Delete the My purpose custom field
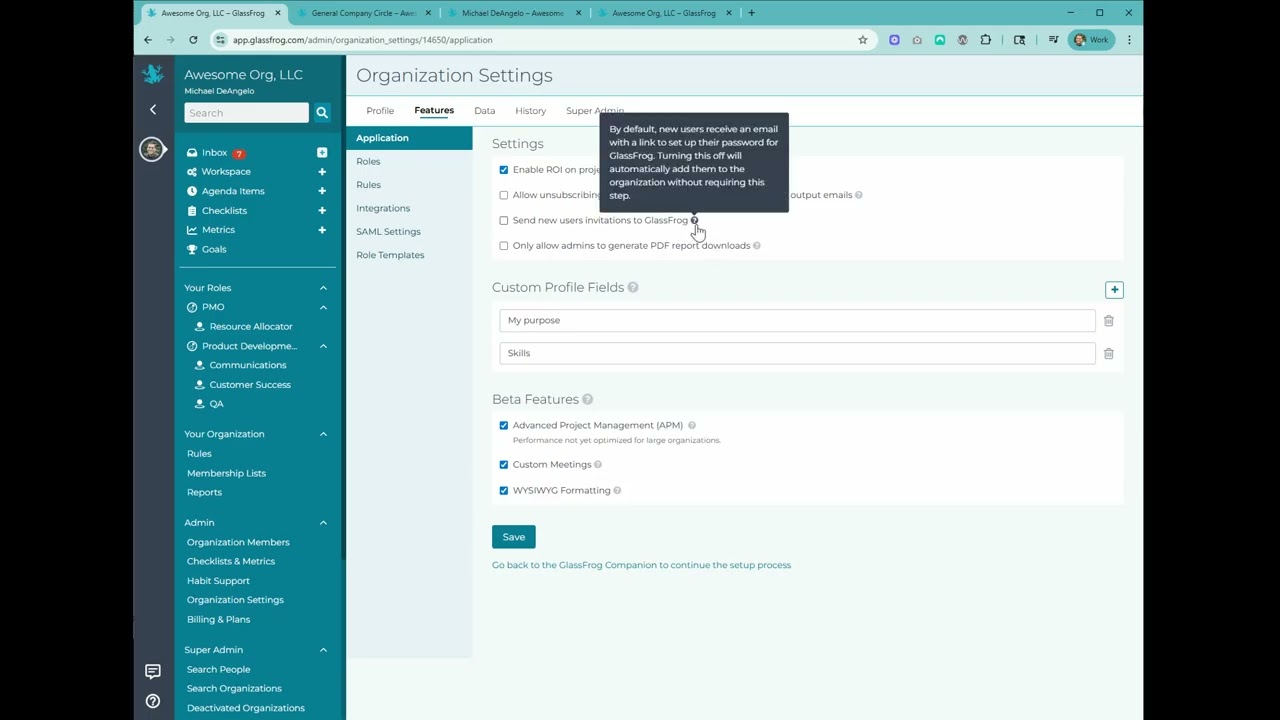 click(1108, 321)
